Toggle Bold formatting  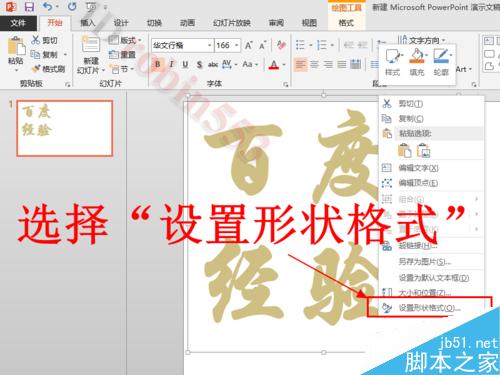158,64
